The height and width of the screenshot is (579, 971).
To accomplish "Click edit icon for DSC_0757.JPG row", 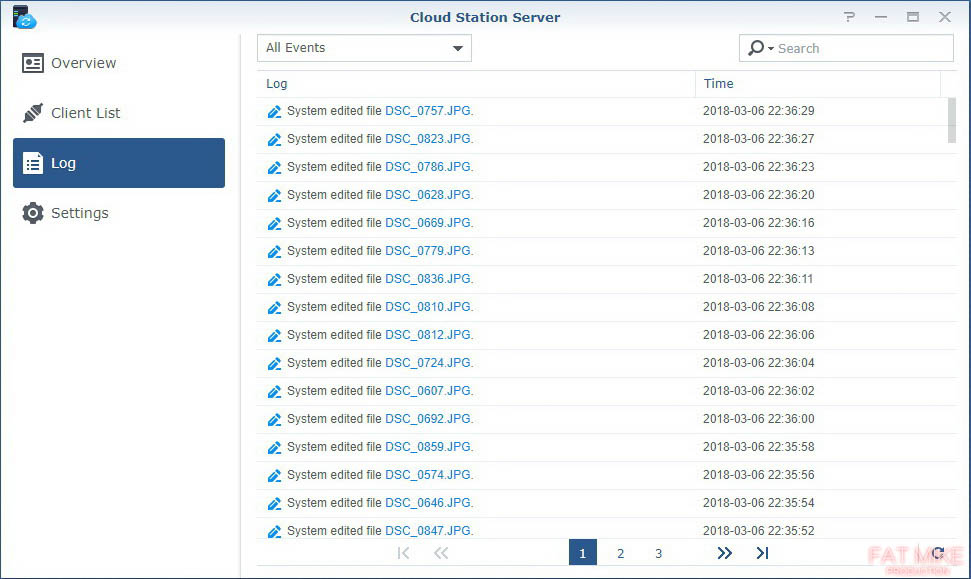I will [x=274, y=111].
